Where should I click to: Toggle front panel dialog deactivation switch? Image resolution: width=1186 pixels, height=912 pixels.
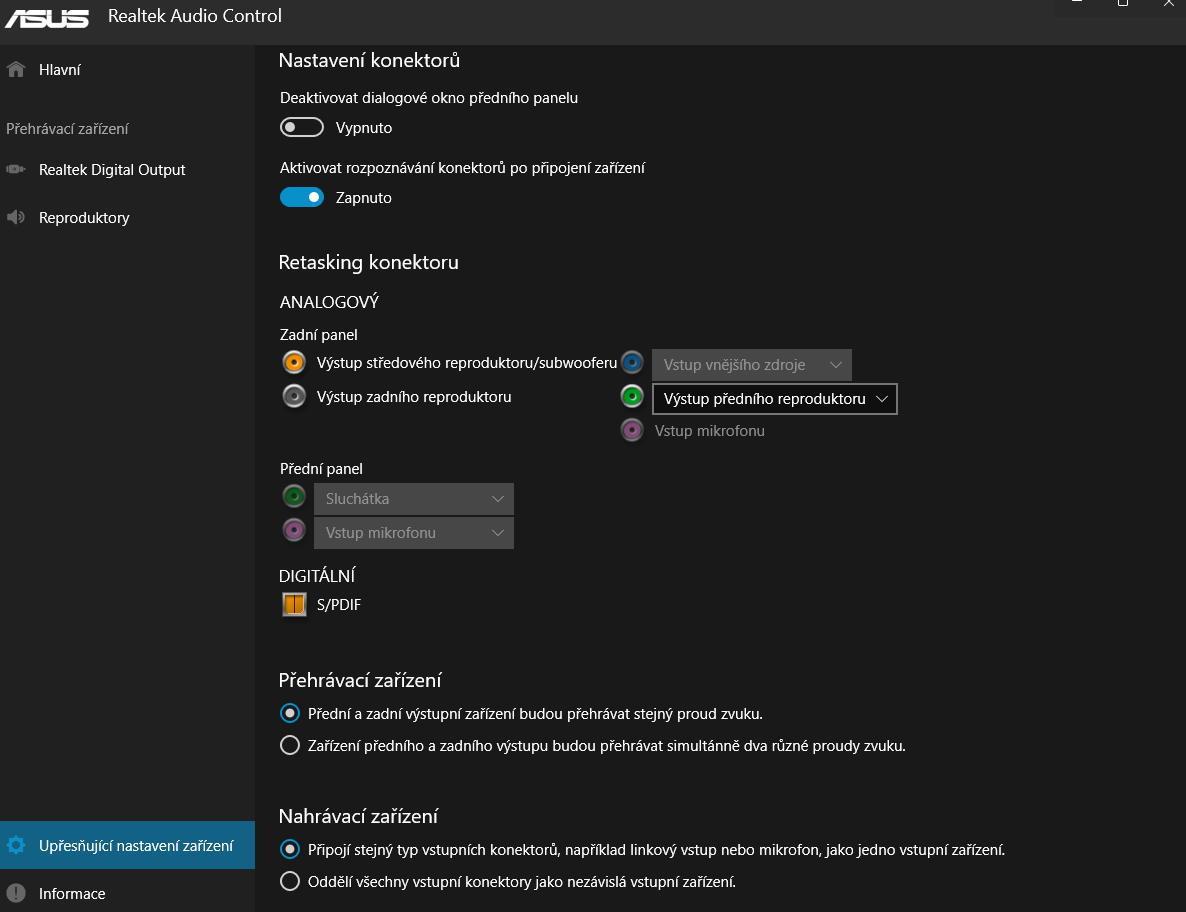click(302, 127)
